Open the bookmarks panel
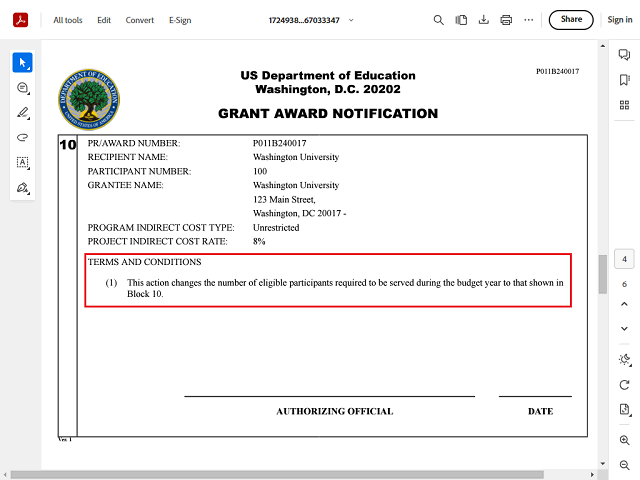640x480 pixels. click(x=624, y=80)
